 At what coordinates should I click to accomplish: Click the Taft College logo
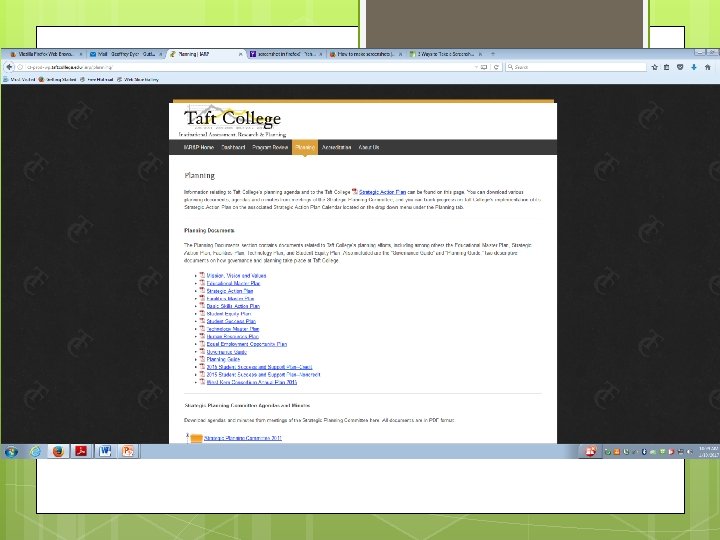232,120
